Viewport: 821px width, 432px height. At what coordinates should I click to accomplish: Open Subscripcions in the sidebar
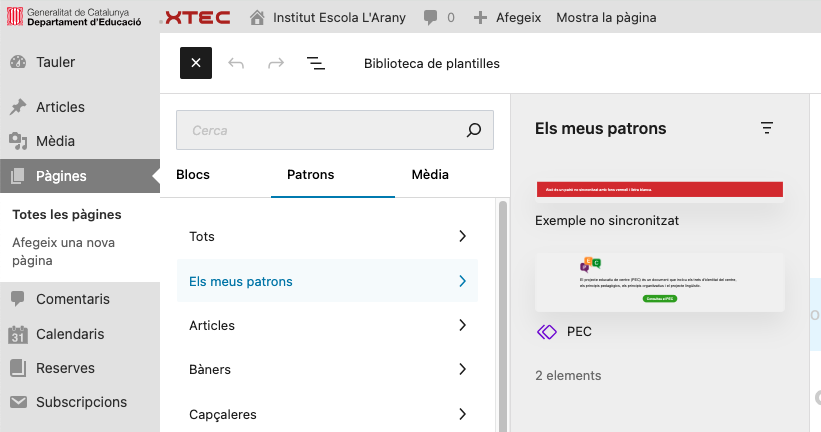(80, 402)
